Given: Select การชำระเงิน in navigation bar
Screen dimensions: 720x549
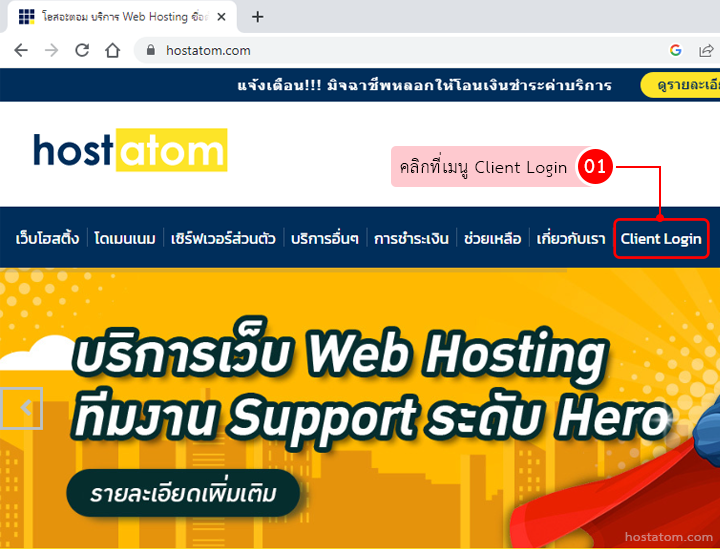Looking at the screenshot, I should click(411, 239).
